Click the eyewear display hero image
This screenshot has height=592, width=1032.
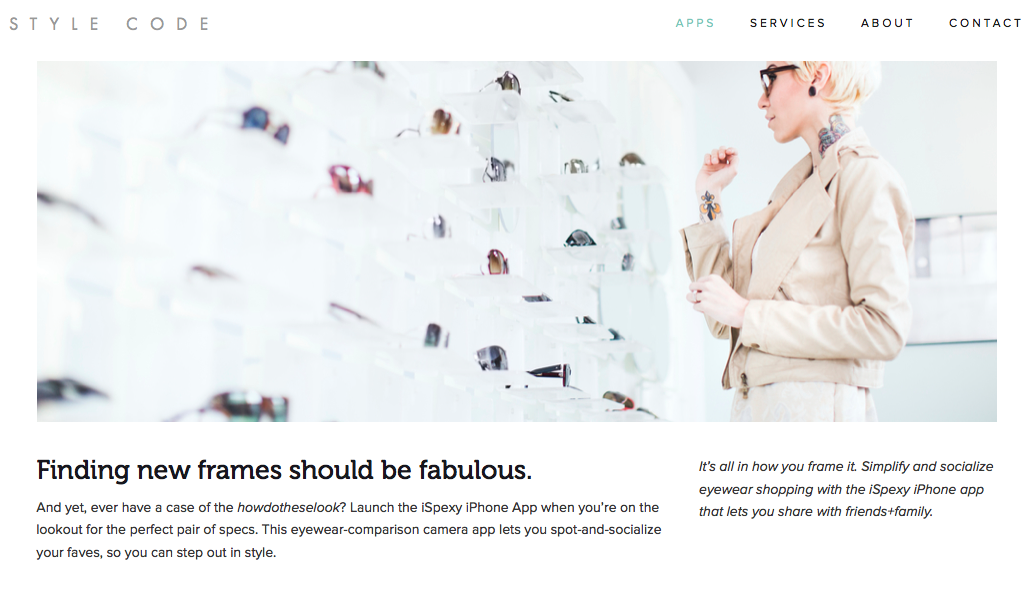click(x=517, y=241)
